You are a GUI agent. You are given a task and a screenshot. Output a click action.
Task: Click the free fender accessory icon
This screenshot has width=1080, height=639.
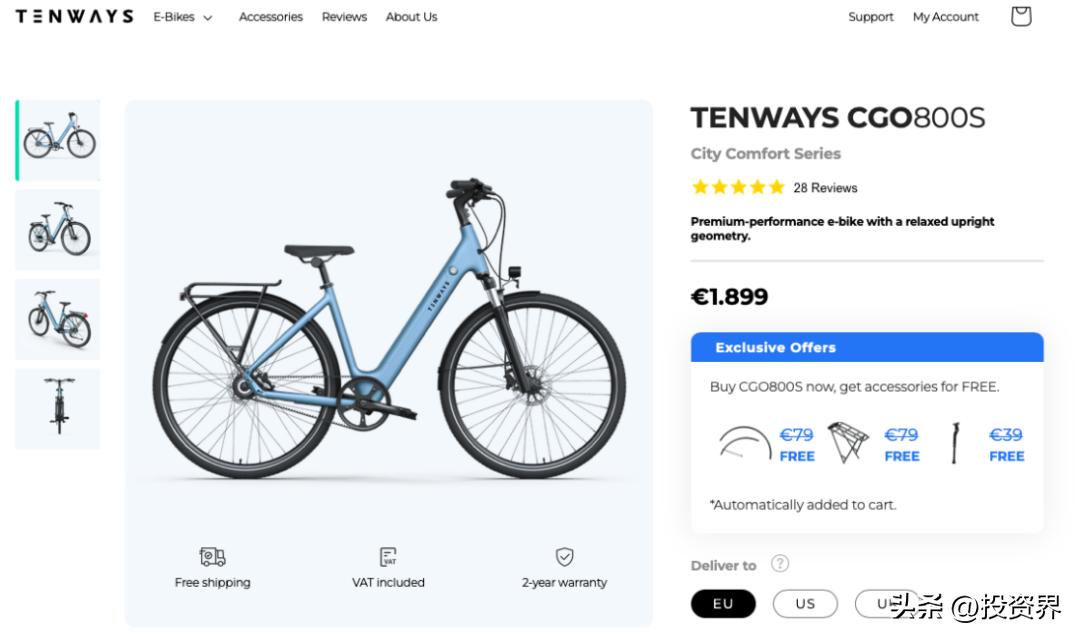pyautogui.click(x=744, y=444)
